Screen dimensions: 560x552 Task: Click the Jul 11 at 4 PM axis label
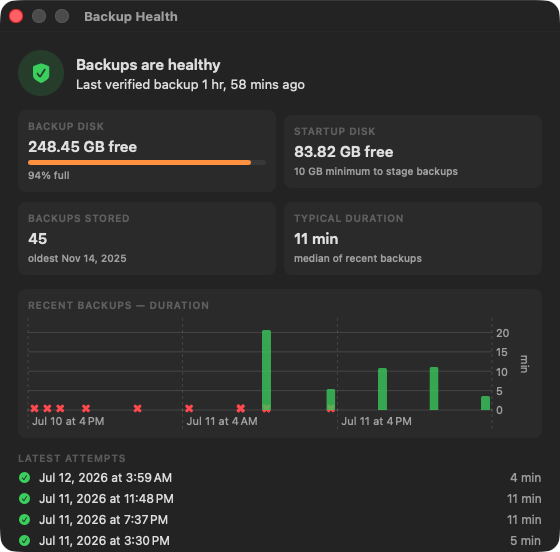(376, 421)
